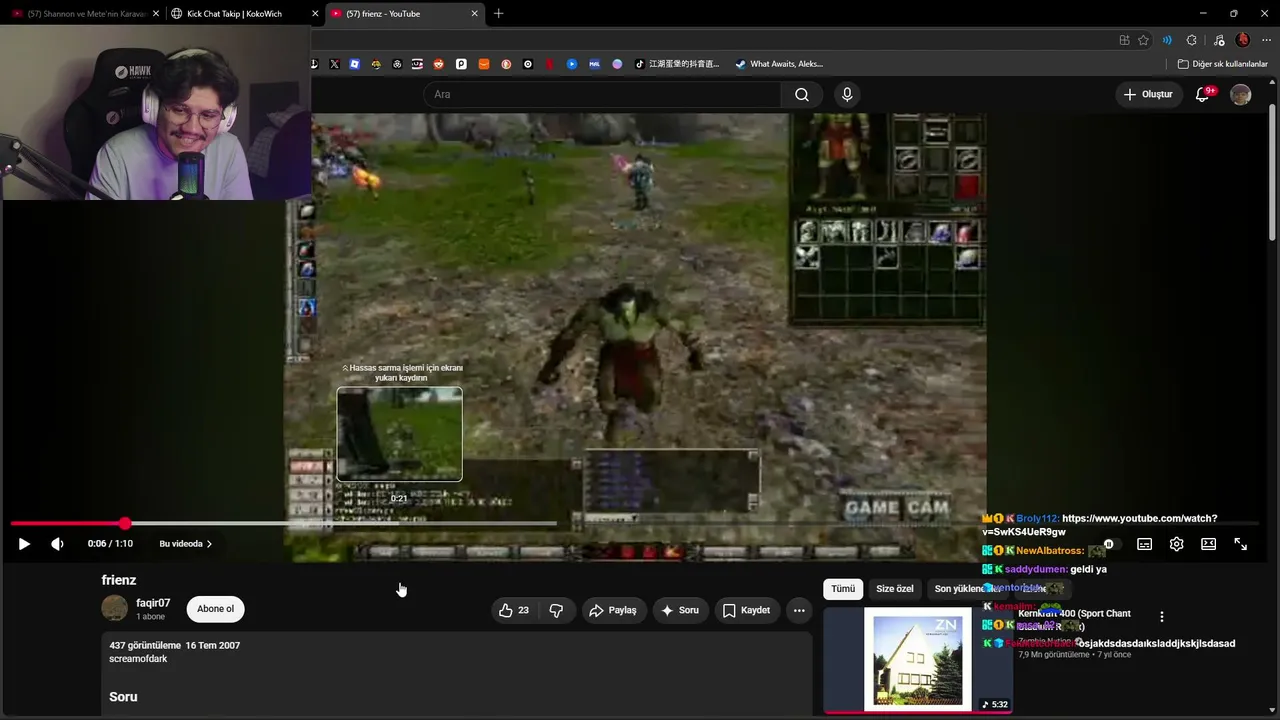
Task: Open the 'Bu videoda' chapters expander
Action: 186,544
